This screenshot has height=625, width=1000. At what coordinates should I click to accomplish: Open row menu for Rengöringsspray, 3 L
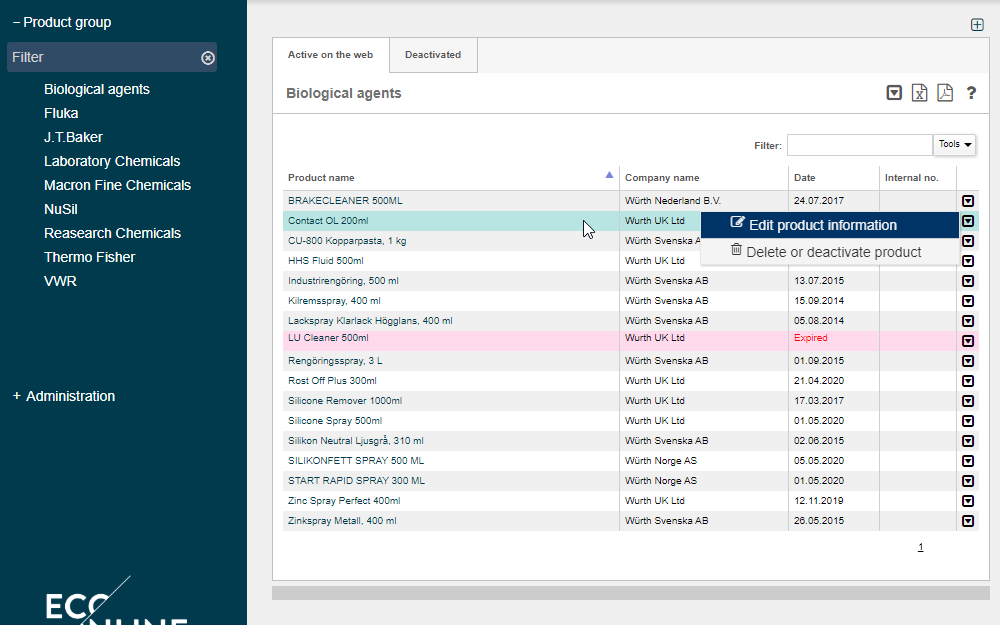pyautogui.click(x=967, y=361)
